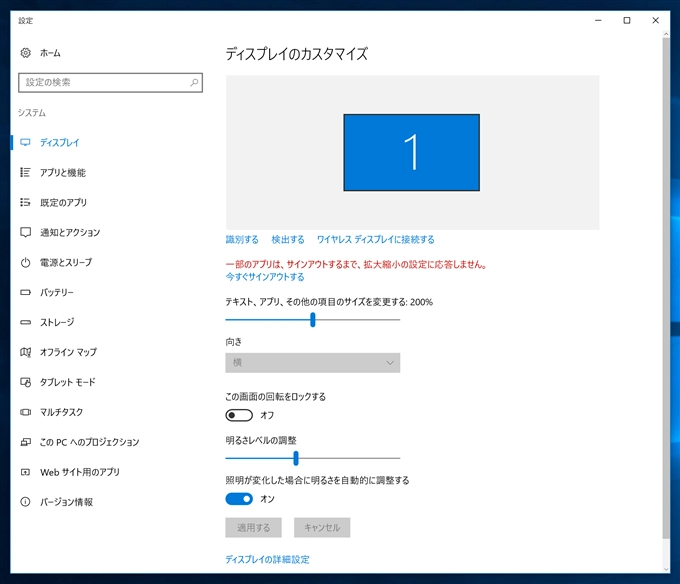Click the マルチタスク icon
The width and height of the screenshot is (680, 584).
[x=26, y=412]
